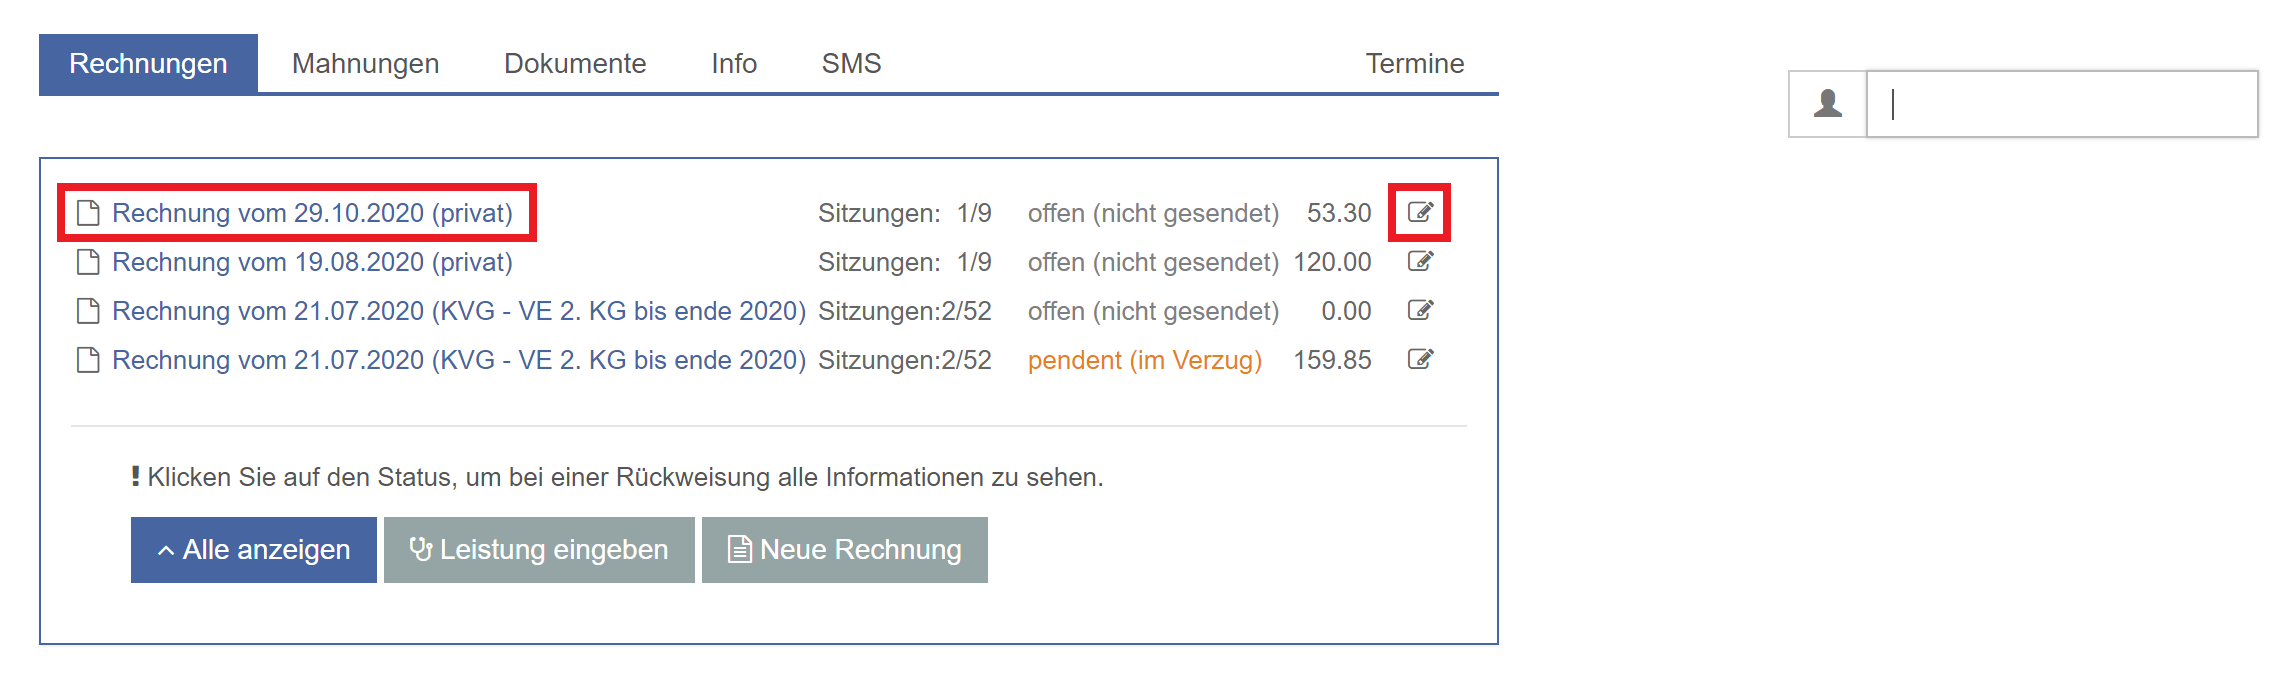Open Rechnung vom 19.08.2020 (privat) link
Image resolution: width=2284 pixels, height=687 pixels.
pyautogui.click(x=312, y=262)
